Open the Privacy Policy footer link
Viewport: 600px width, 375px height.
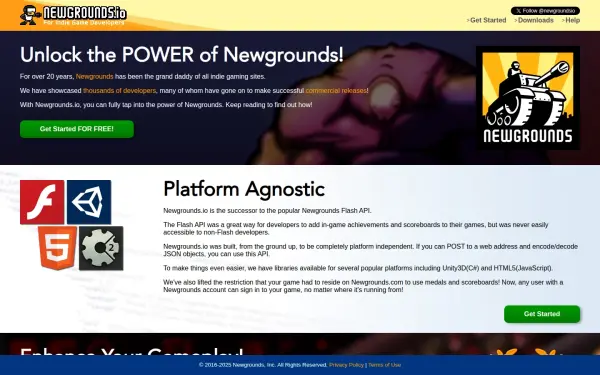(346, 365)
